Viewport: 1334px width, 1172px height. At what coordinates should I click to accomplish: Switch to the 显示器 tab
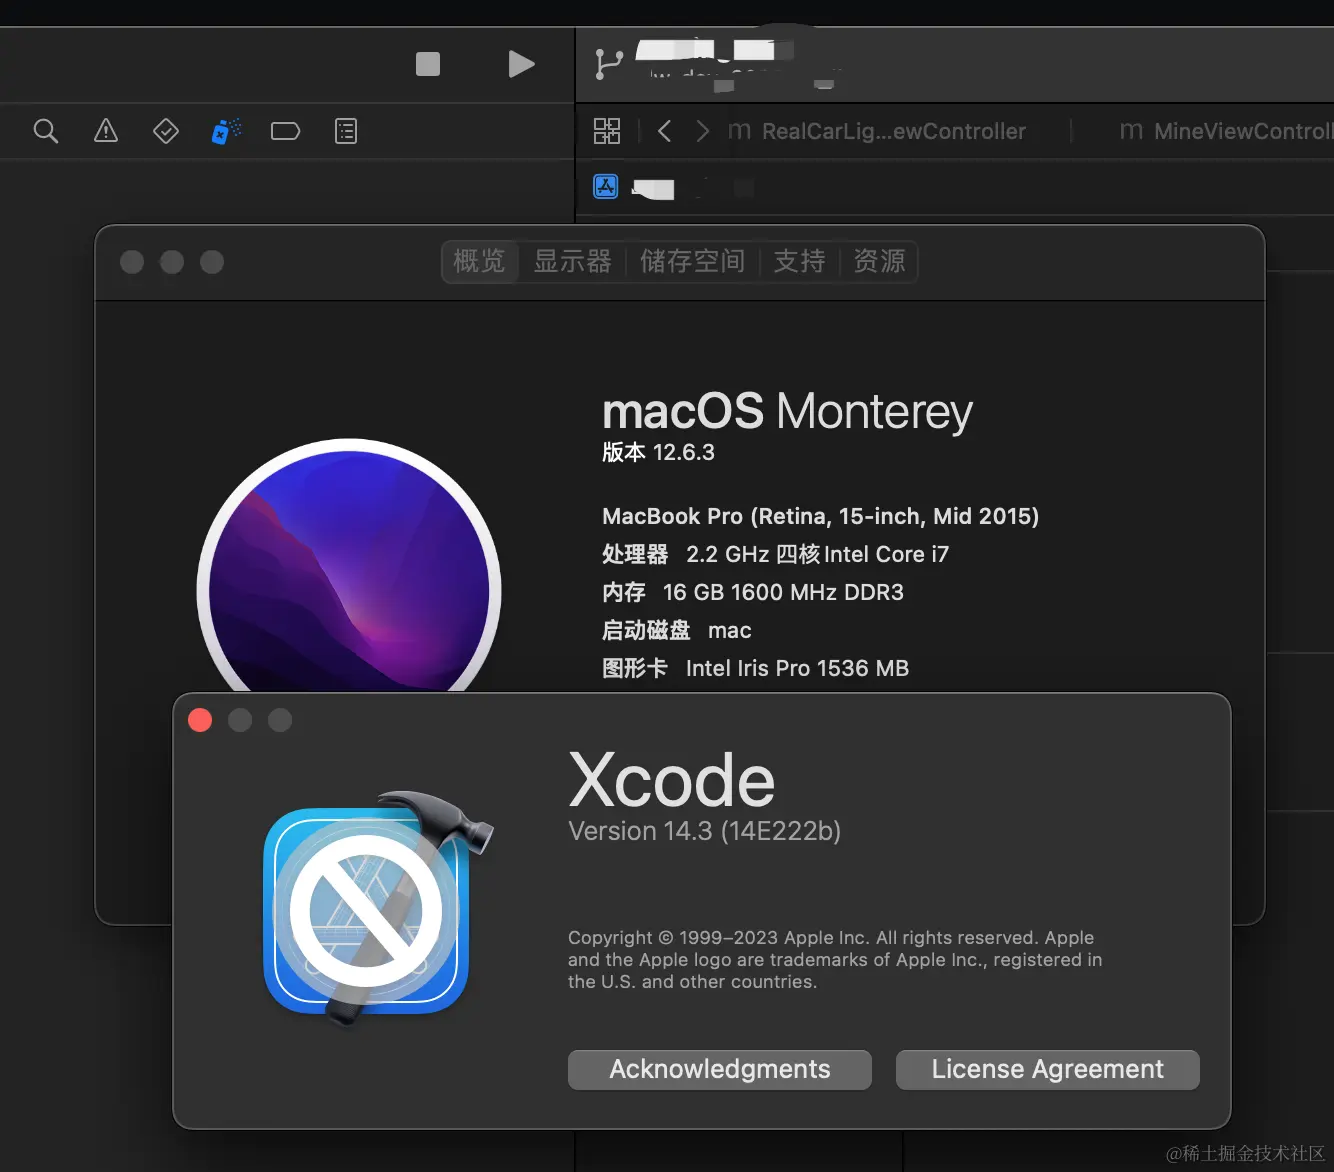pos(572,261)
